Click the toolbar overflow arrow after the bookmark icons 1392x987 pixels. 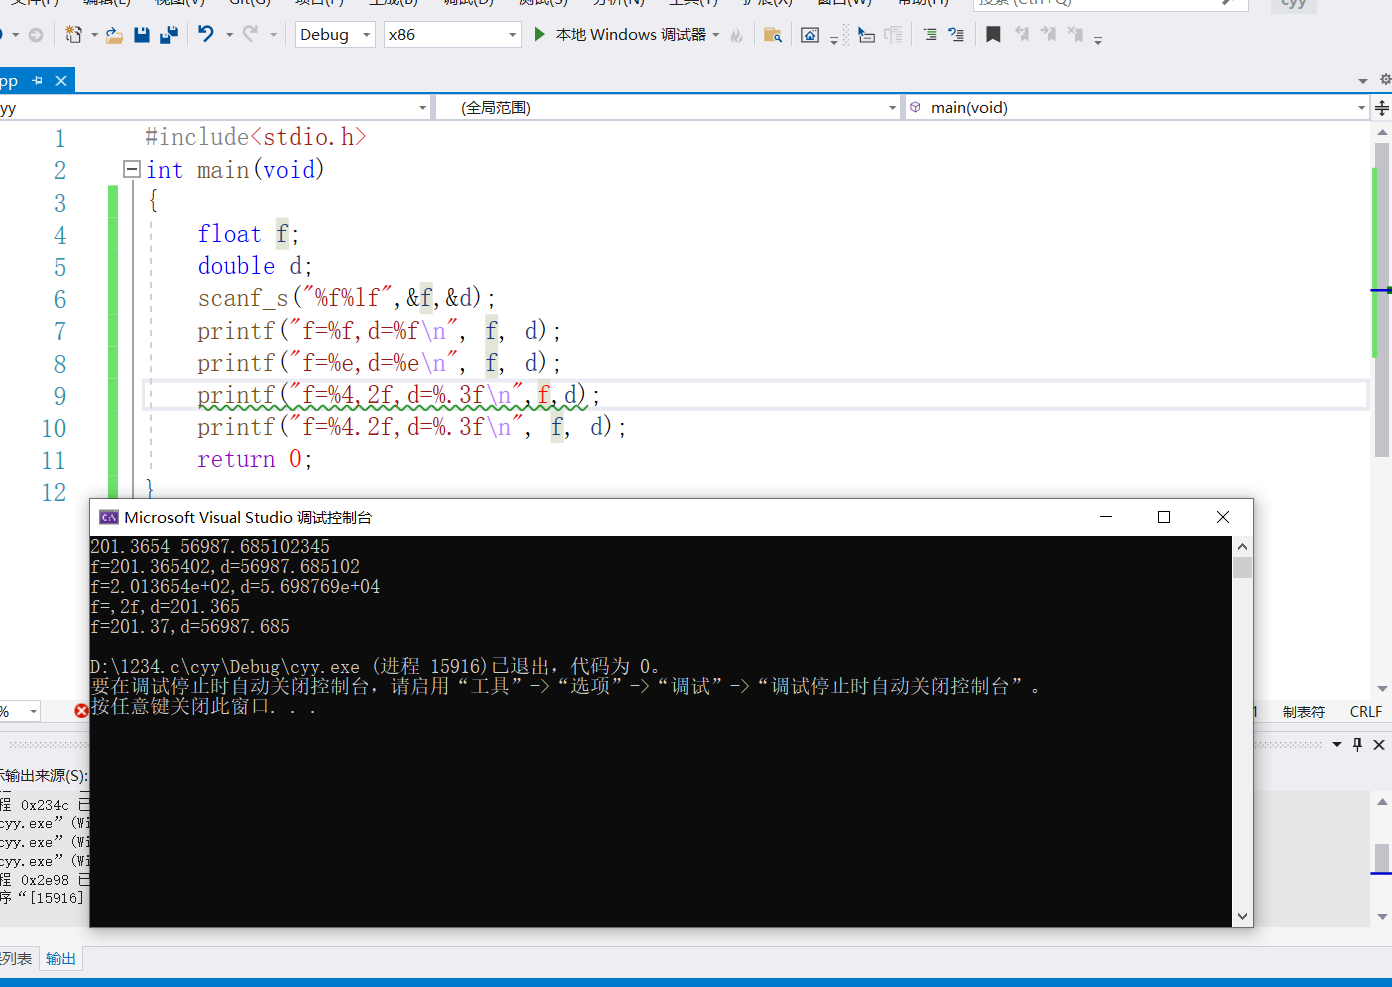1098,39
